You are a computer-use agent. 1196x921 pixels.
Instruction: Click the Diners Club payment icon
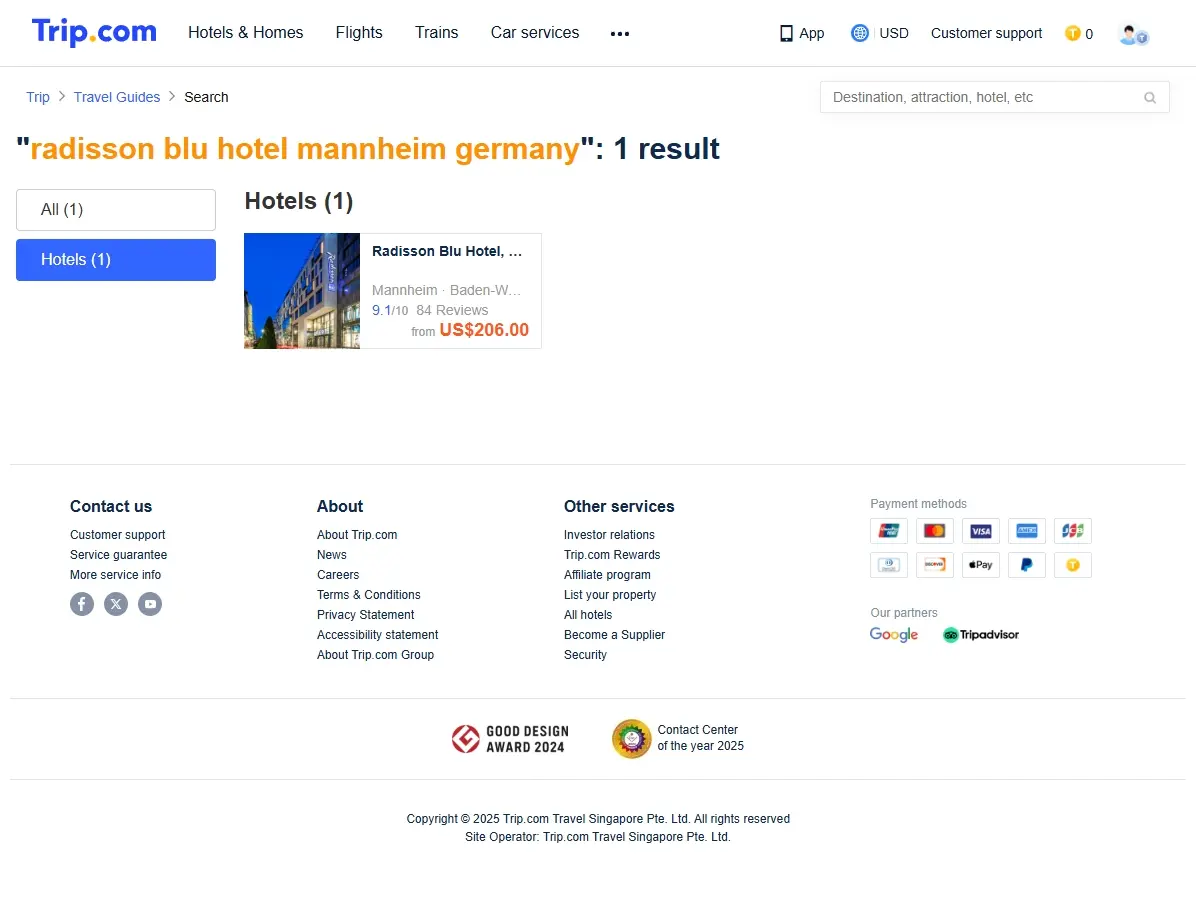(x=889, y=565)
